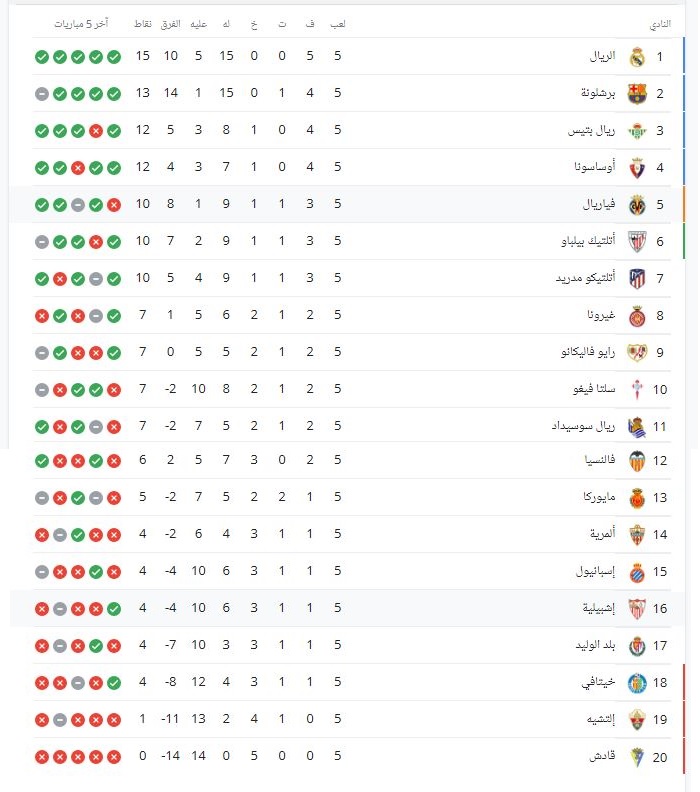This screenshot has height=792, width=700.
Task: Select the Getafe club crest
Action: coord(636,683)
